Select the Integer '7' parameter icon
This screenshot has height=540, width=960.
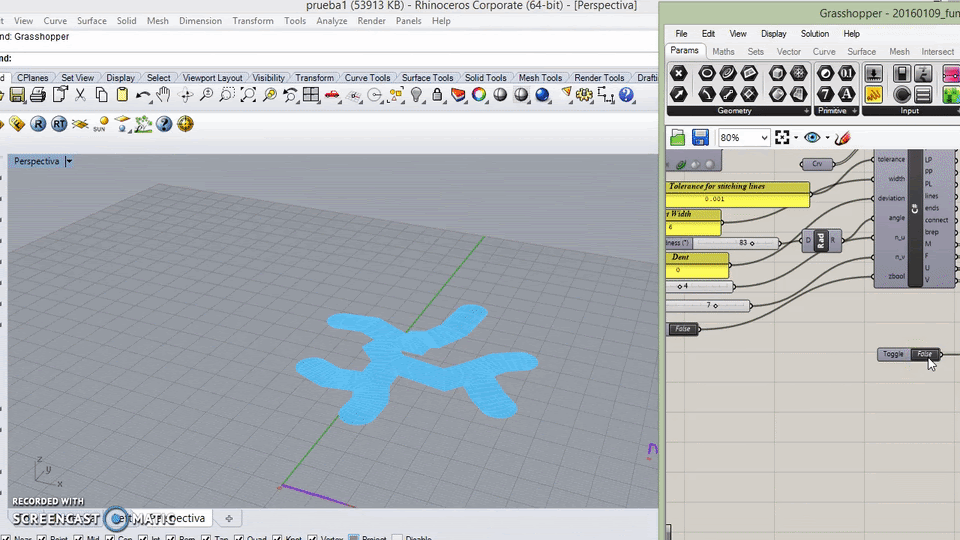[825, 94]
